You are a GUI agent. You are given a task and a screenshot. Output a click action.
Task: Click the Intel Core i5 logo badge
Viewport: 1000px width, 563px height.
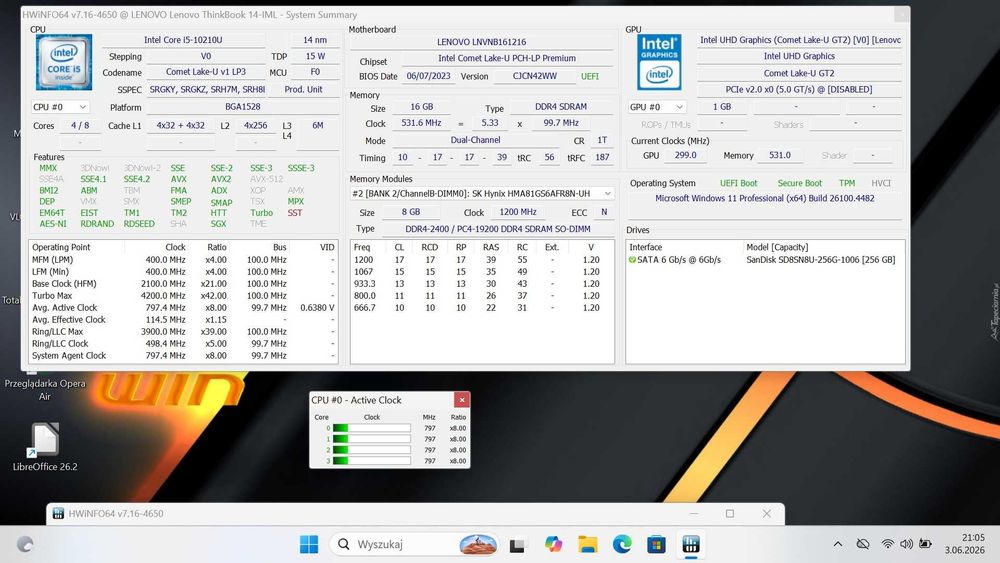(64, 62)
